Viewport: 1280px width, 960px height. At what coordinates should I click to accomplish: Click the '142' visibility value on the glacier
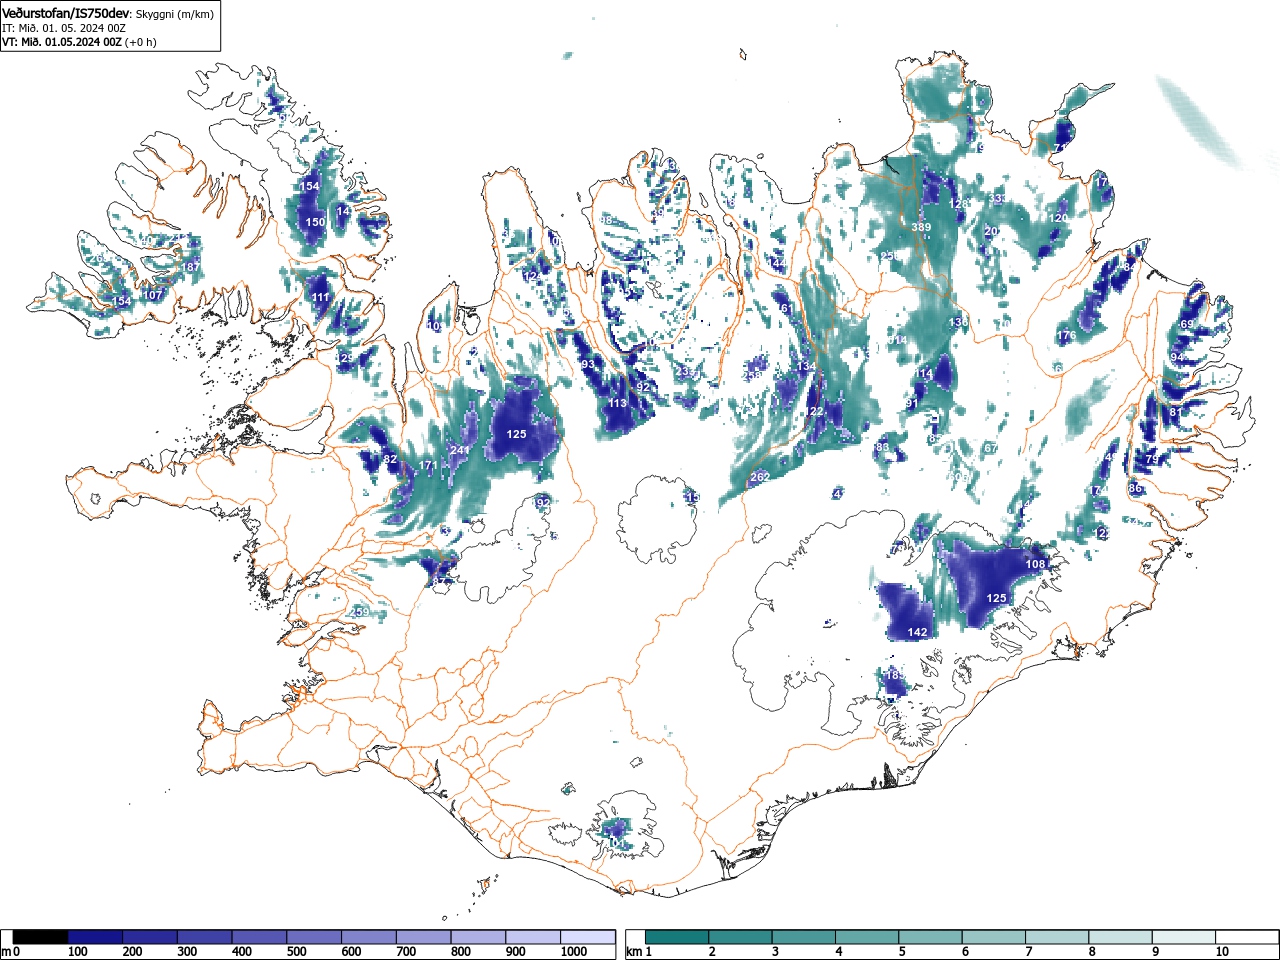pyautogui.click(x=917, y=633)
